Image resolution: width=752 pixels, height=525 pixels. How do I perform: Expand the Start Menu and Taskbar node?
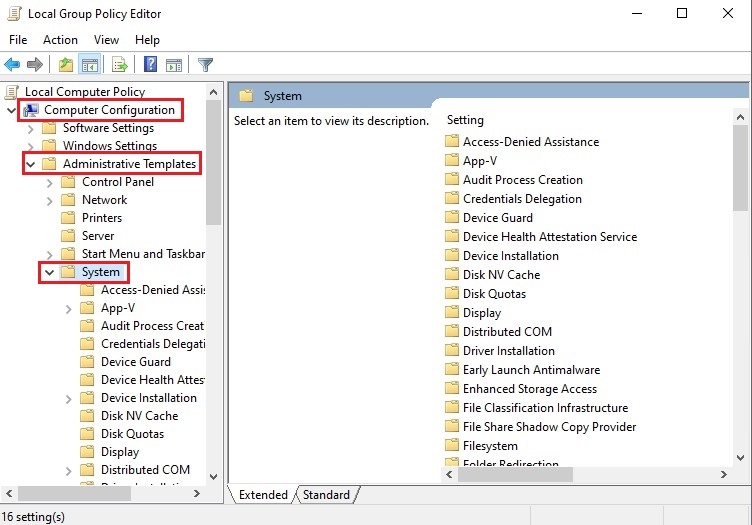49,255
